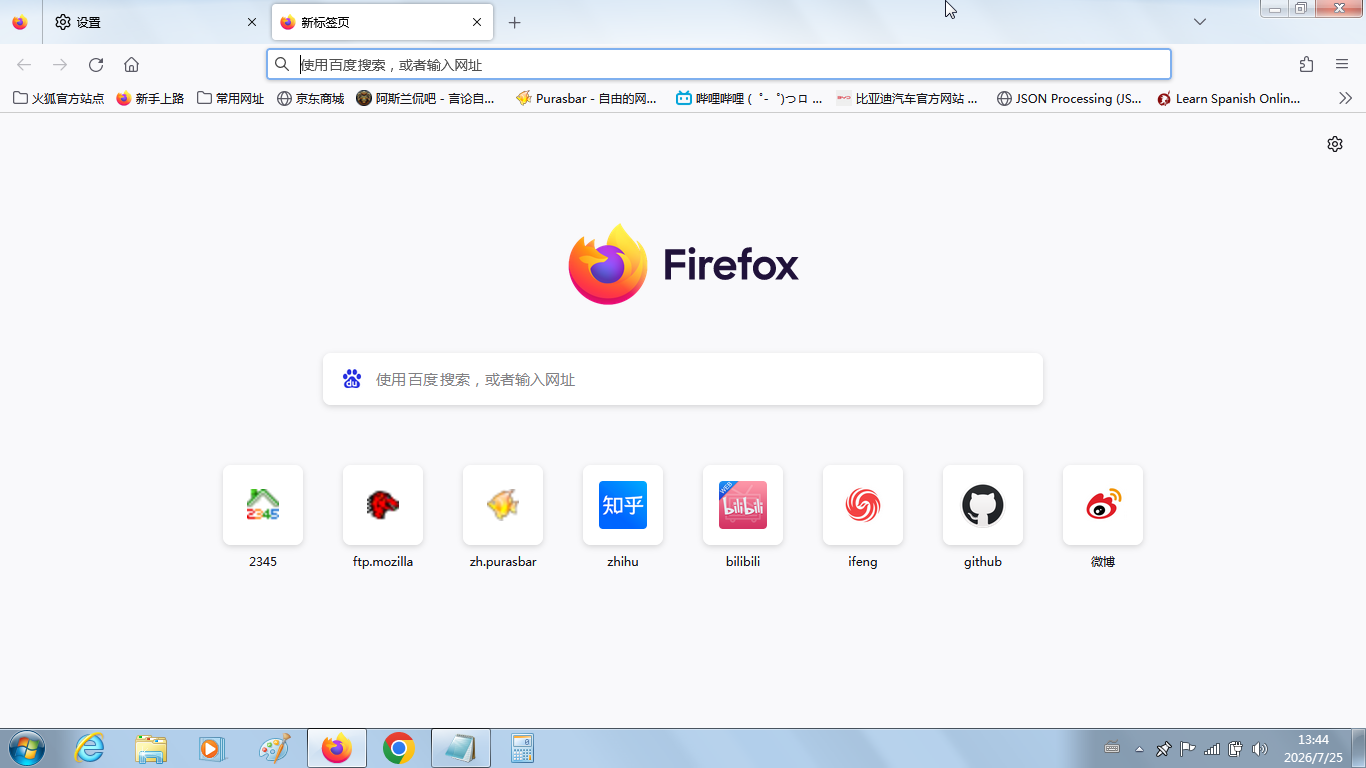Screen dimensions: 1366x768
Task: Close the 新标签页 tab
Action: coord(477,22)
